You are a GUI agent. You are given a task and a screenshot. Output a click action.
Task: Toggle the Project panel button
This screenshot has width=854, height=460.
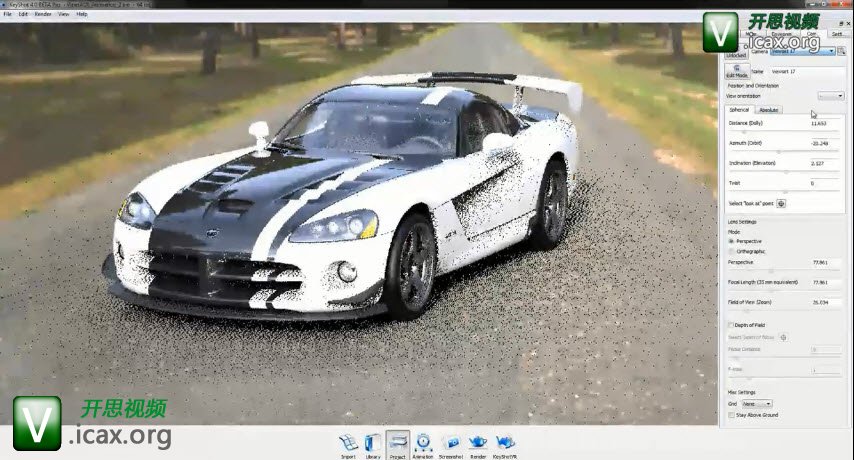point(398,446)
